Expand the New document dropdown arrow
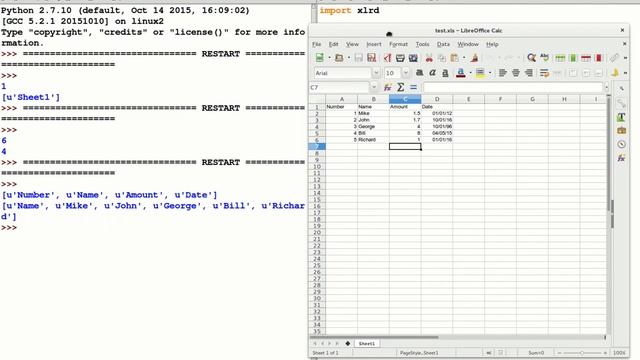The width and height of the screenshot is (640, 360). 329,58
